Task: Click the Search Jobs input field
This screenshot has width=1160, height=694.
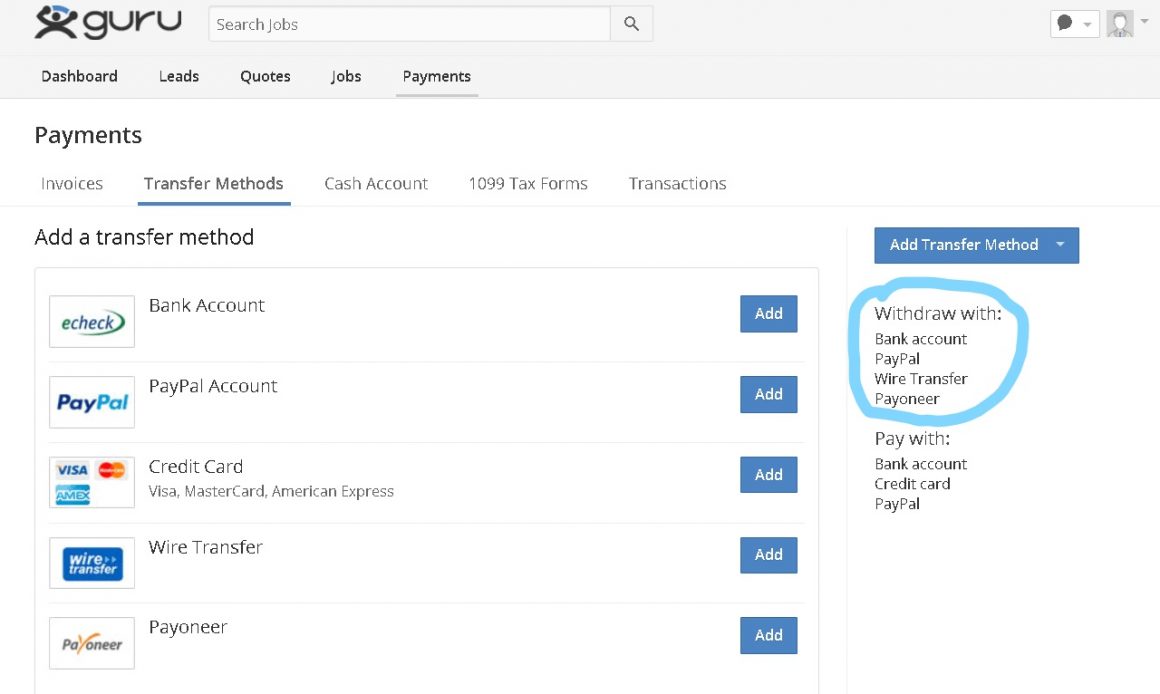Action: pos(409,24)
